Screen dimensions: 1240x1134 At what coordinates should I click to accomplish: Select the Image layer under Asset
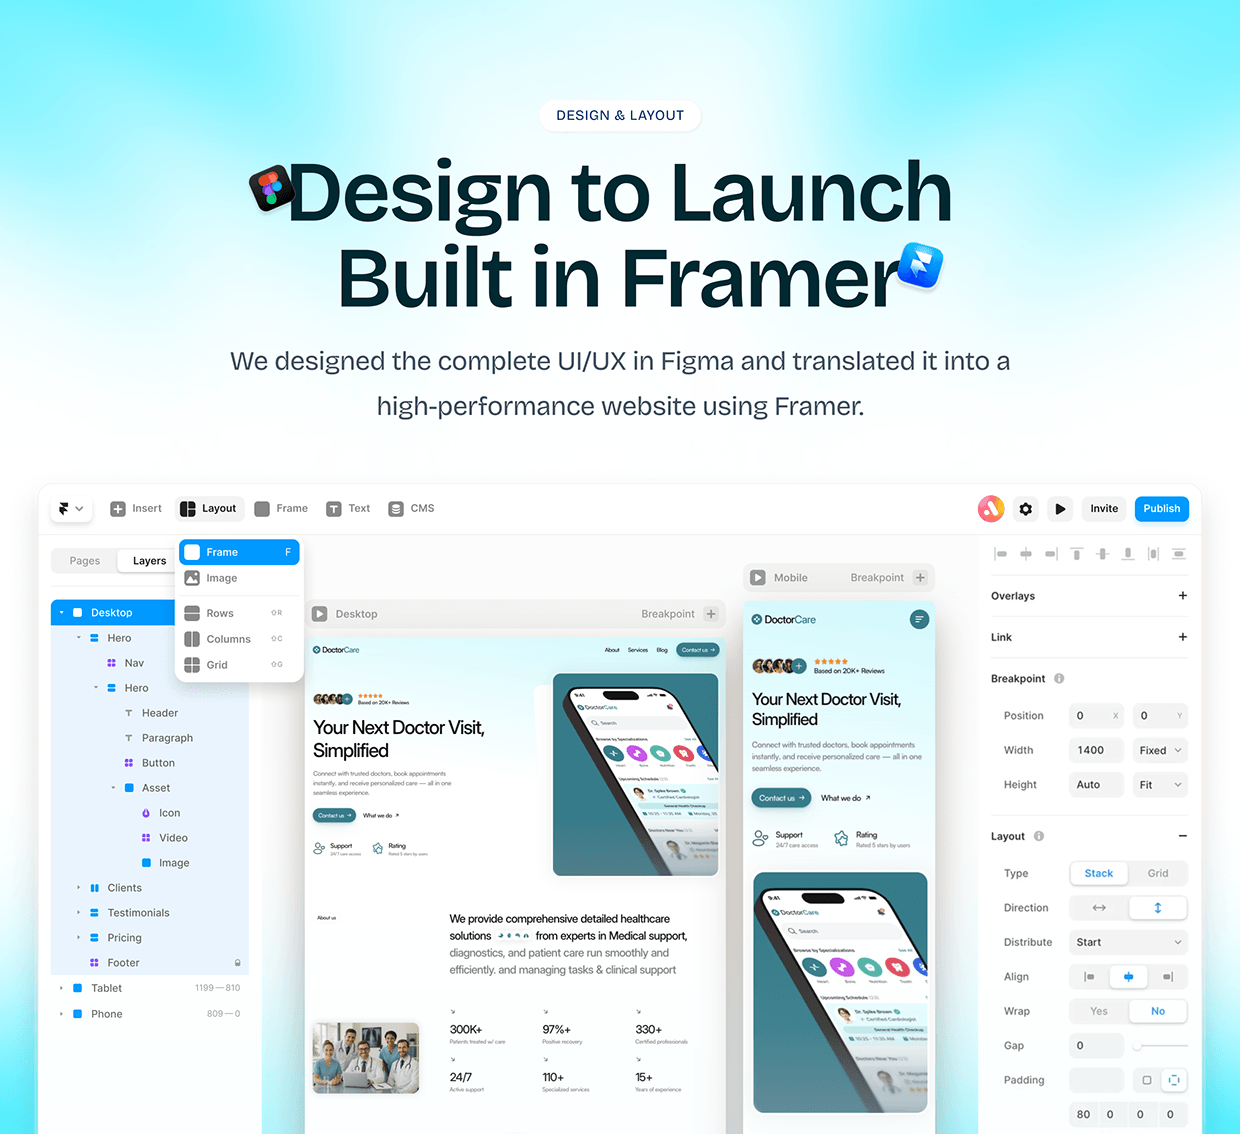pos(165,863)
